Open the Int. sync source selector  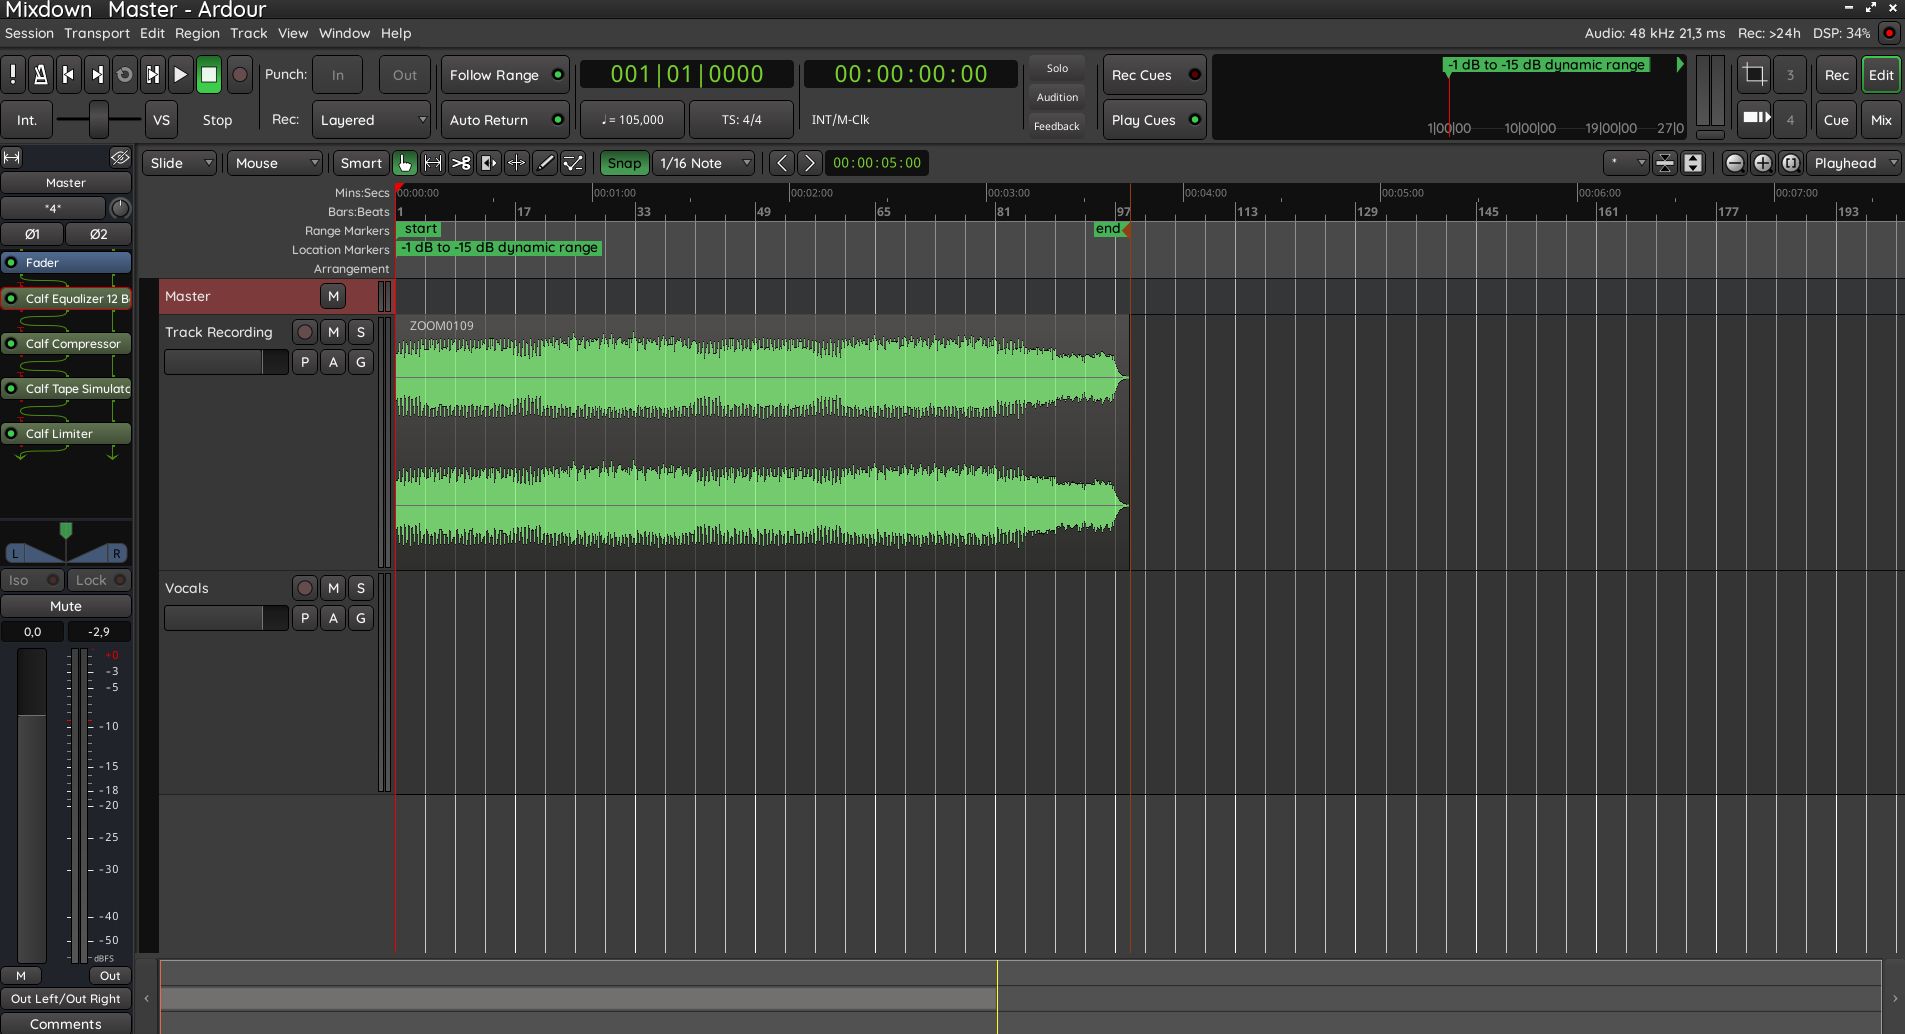point(27,120)
